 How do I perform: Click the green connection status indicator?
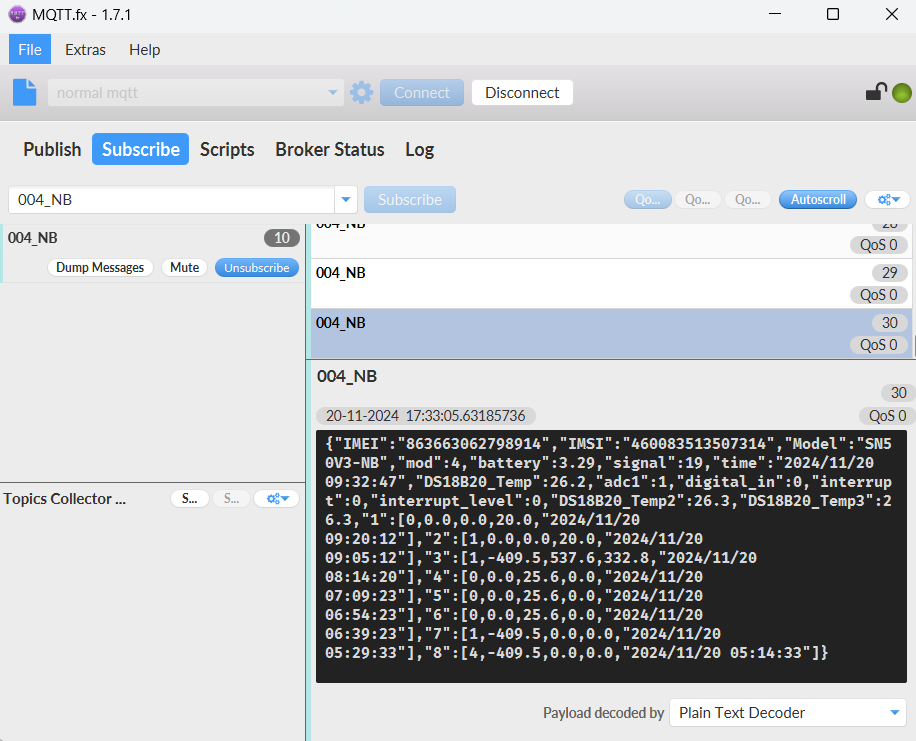point(901,93)
